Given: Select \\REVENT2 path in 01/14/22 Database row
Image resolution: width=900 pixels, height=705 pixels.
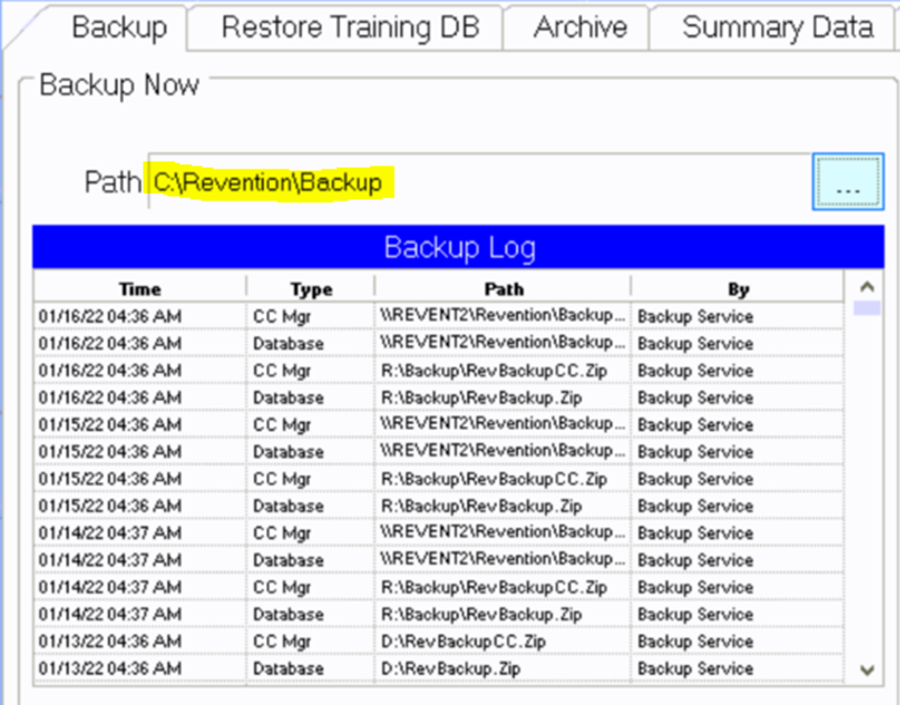Looking at the screenshot, I should pos(502,560).
